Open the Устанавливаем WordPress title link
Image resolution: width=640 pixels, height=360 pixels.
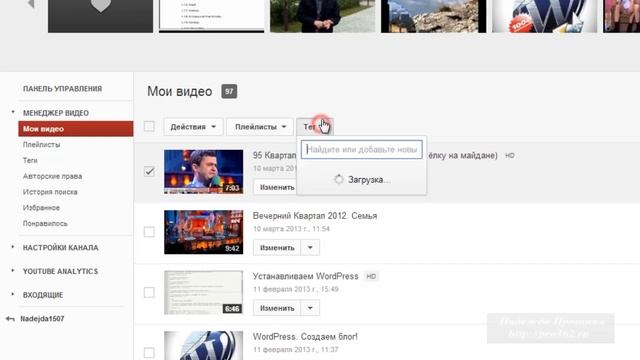point(305,276)
